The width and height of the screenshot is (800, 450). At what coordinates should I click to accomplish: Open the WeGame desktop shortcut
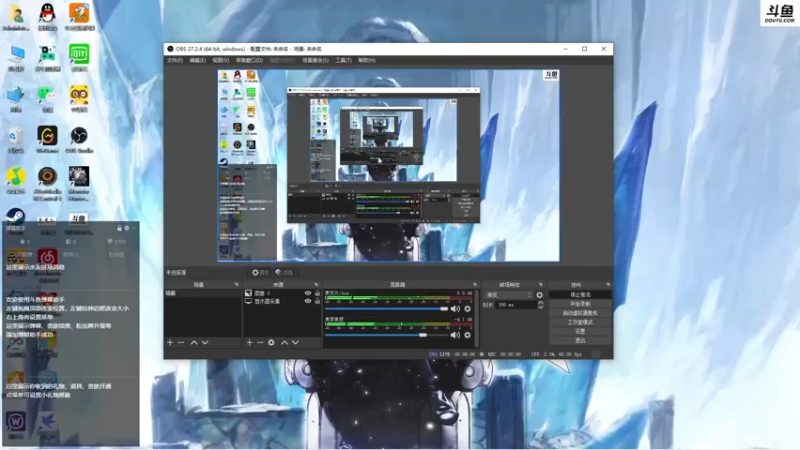click(47, 139)
